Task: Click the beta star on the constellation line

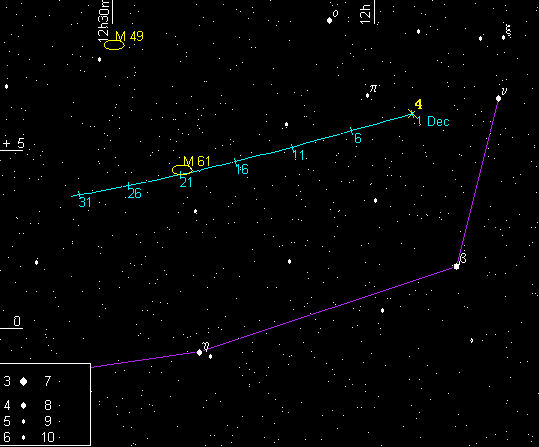Action: (x=456, y=266)
